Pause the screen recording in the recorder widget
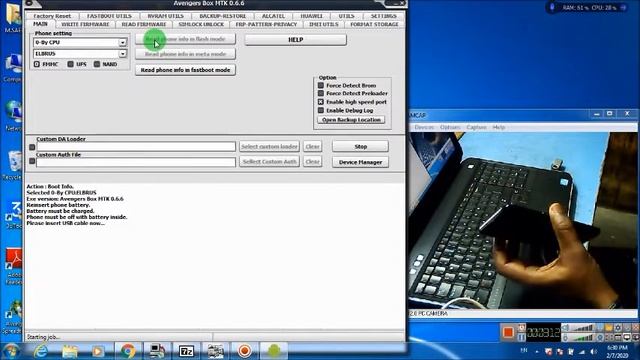 [x=521, y=338]
